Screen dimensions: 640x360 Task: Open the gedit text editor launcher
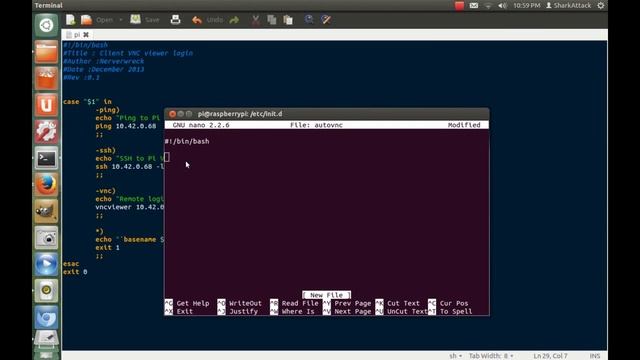click(46, 338)
